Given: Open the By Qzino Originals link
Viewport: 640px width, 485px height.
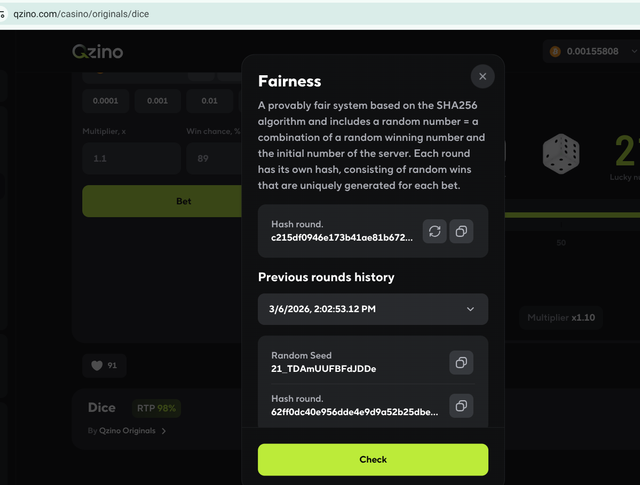Looking at the screenshot, I should [127, 431].
